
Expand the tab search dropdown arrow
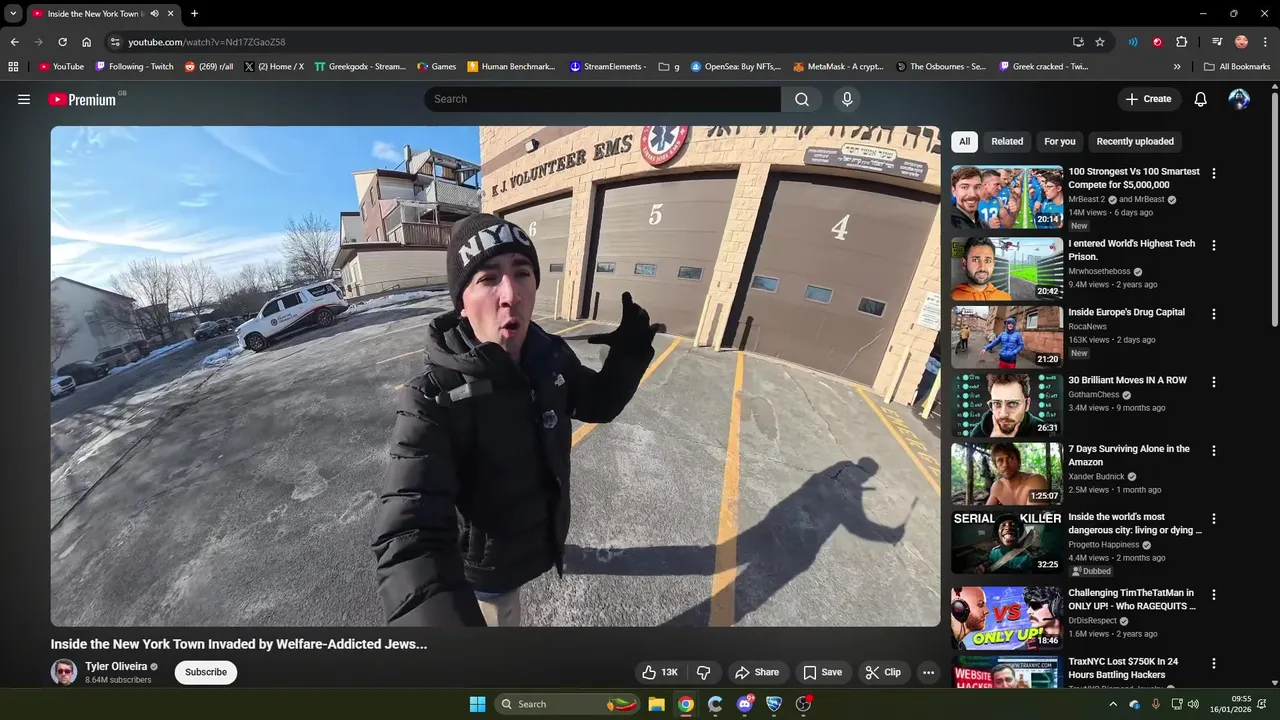click(x=13, y=14)
